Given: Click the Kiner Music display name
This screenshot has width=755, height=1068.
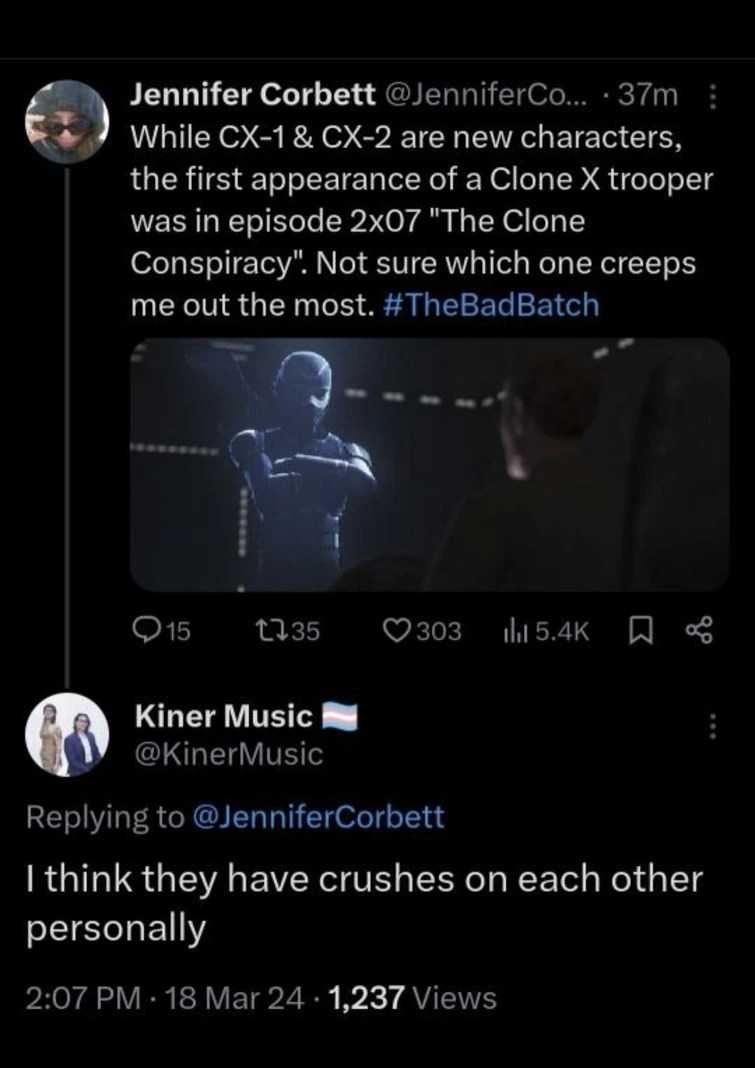Looking at the screenshot, I should point(223,715).
